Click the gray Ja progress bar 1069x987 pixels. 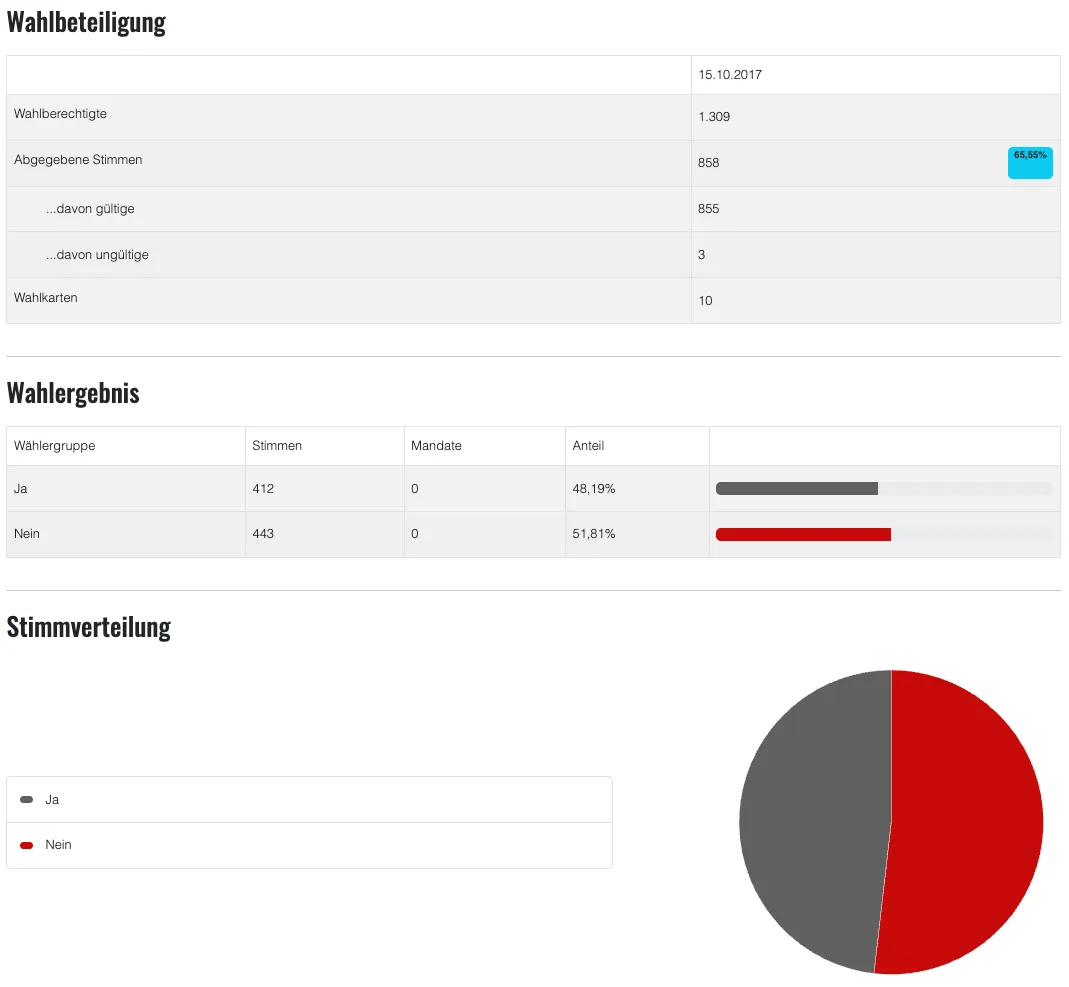(x=797, y=488)
